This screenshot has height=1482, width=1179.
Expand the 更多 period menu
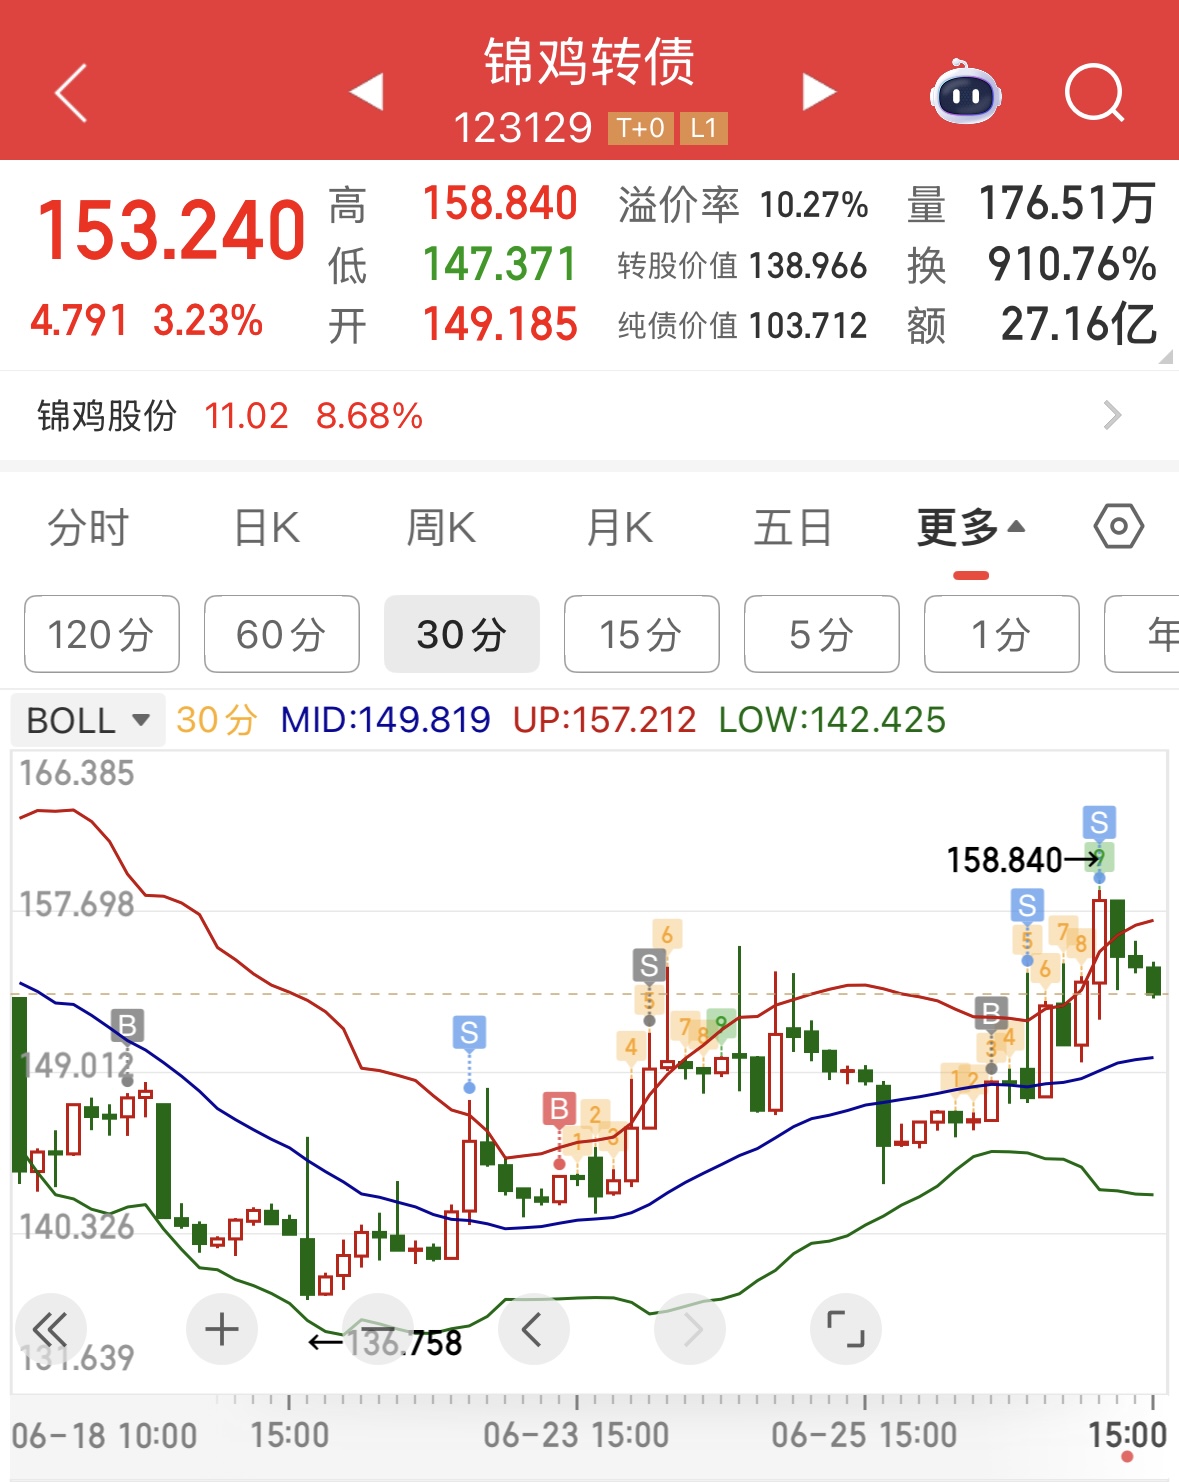pos(970,527)
